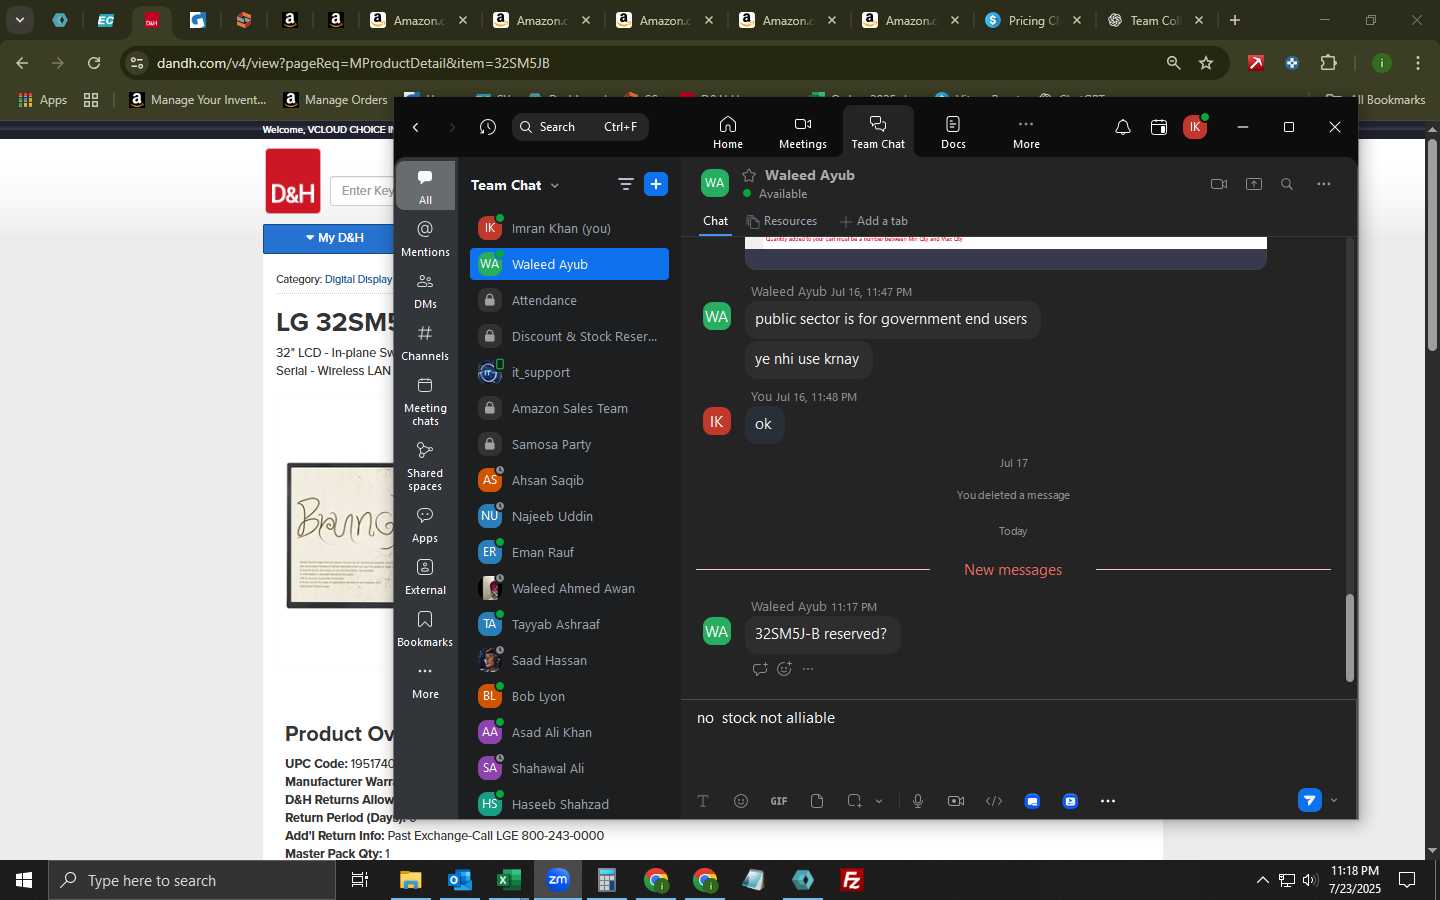Click the Zoom Search box
Image resolution: width=1440 pixels, height=900 pixels.
pyautogui.click(x=580, y=127)
